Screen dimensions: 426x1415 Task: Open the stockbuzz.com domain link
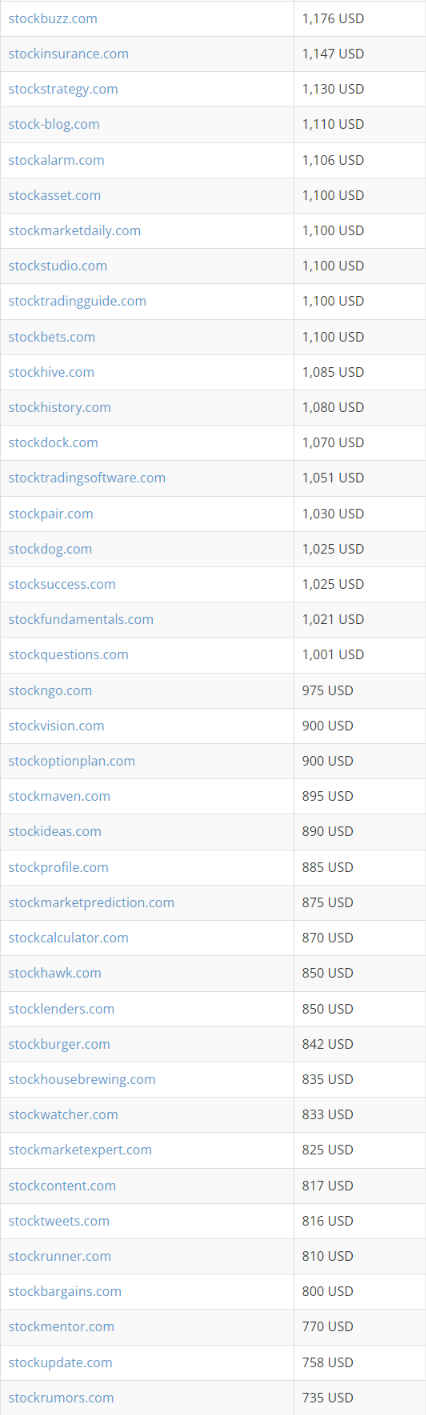(53, 18)
